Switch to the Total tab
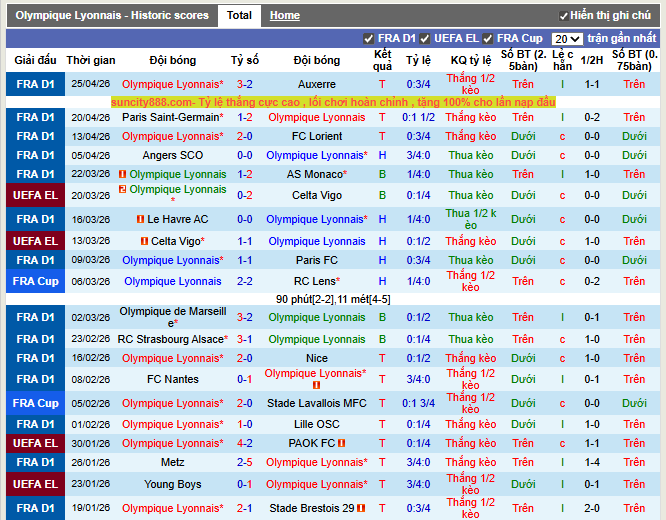 pos(239,16)
